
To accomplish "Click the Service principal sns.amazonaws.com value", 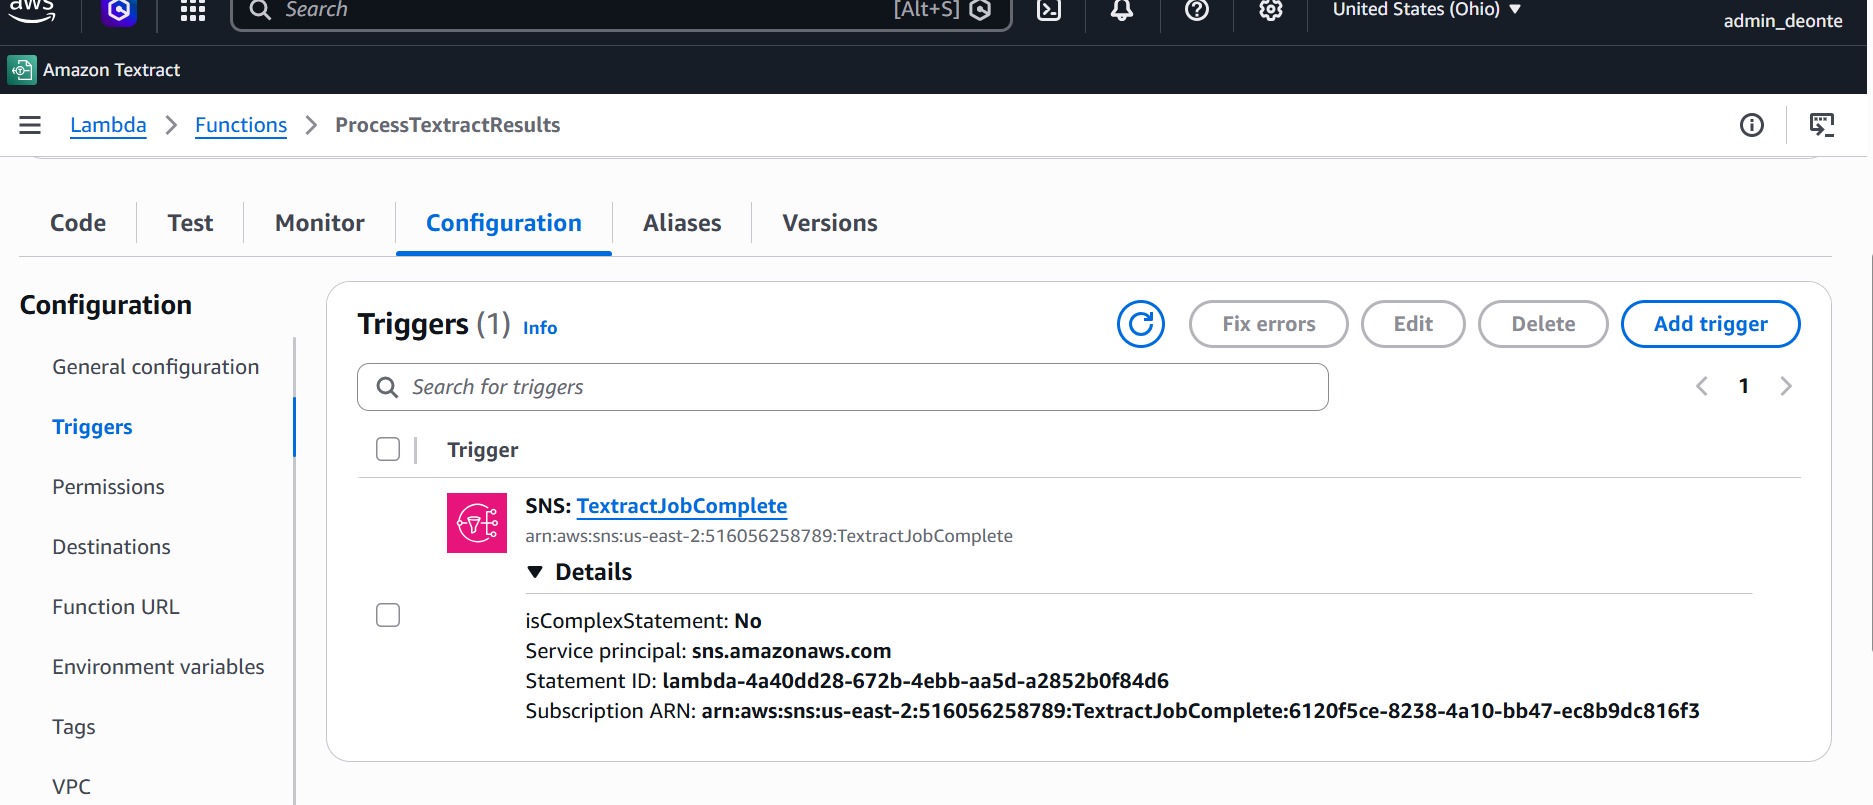I will click(x=792, y=651).
